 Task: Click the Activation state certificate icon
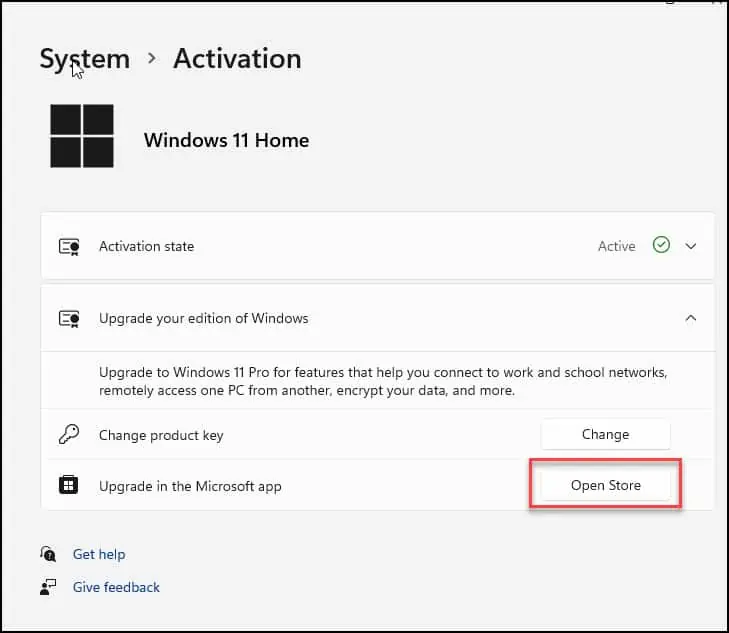[69, 246]
